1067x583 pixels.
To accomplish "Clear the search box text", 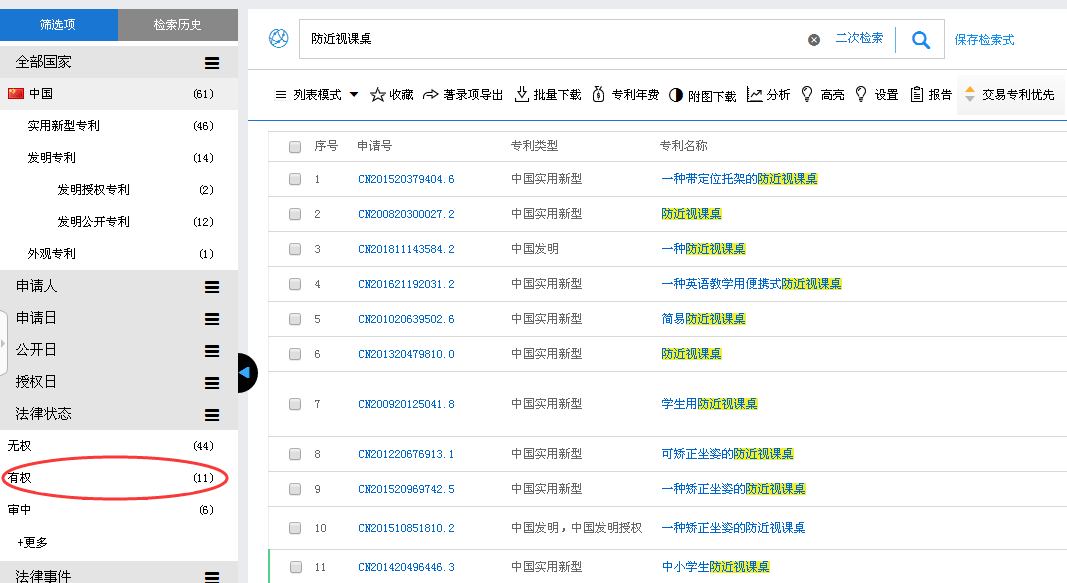I will [814, 40].
